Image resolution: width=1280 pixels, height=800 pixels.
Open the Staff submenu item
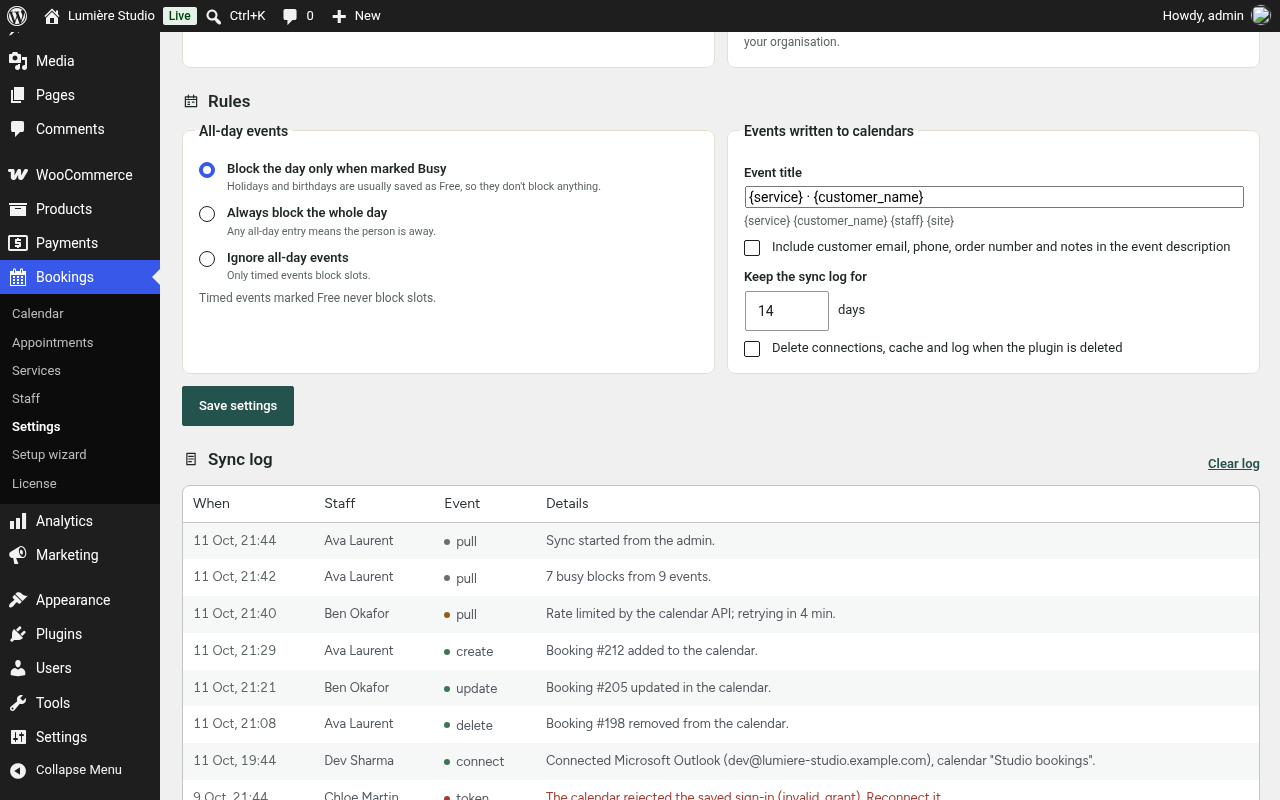(26, 399)
